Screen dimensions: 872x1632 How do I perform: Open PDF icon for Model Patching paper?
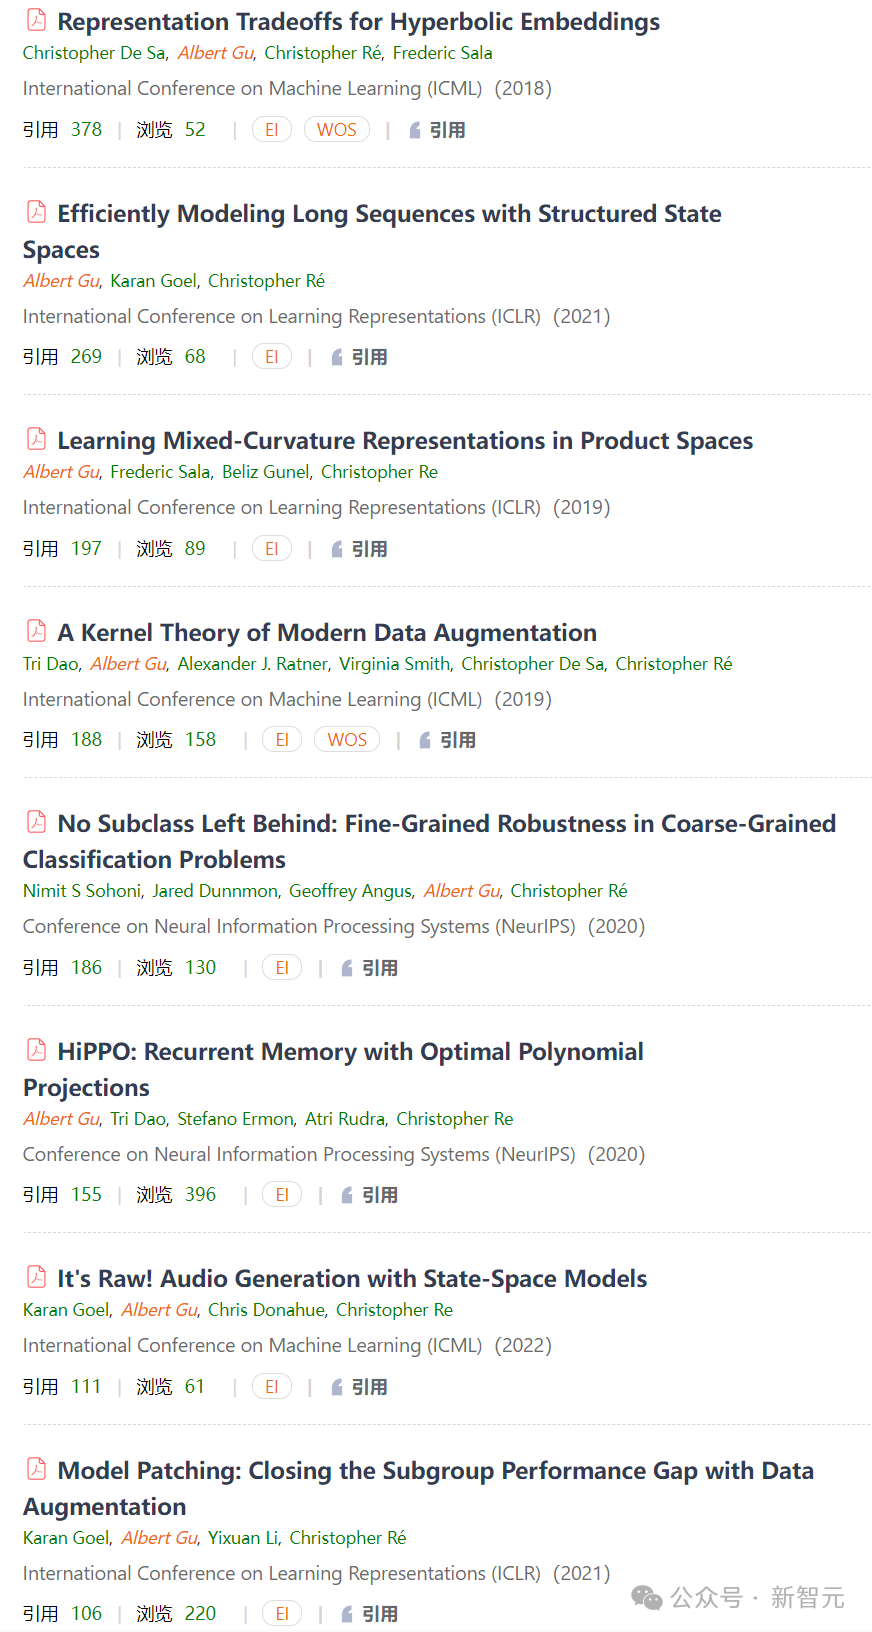click(x=36, y=1468)
